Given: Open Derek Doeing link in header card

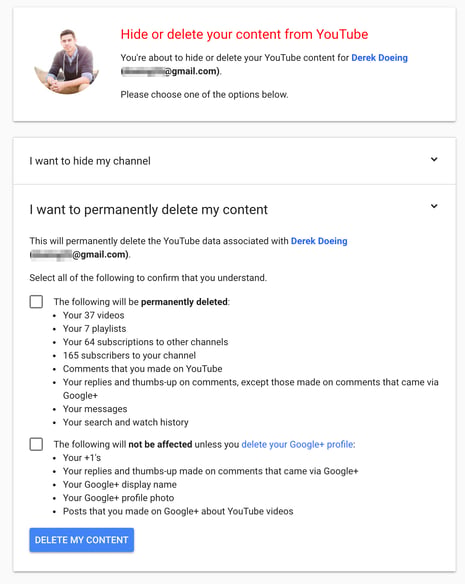Looking at the screenshot, I should coord(379,58).
